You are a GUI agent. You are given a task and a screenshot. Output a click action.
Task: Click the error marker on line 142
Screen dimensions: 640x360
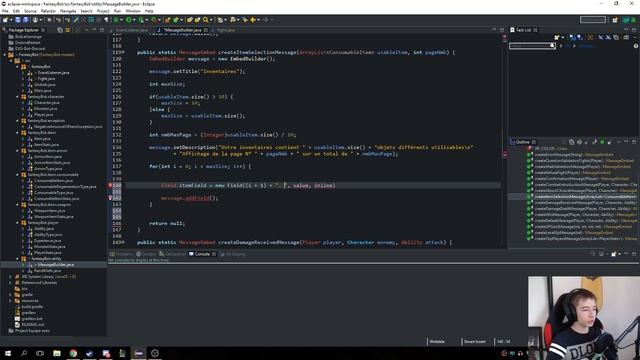[x=110, y=198]
